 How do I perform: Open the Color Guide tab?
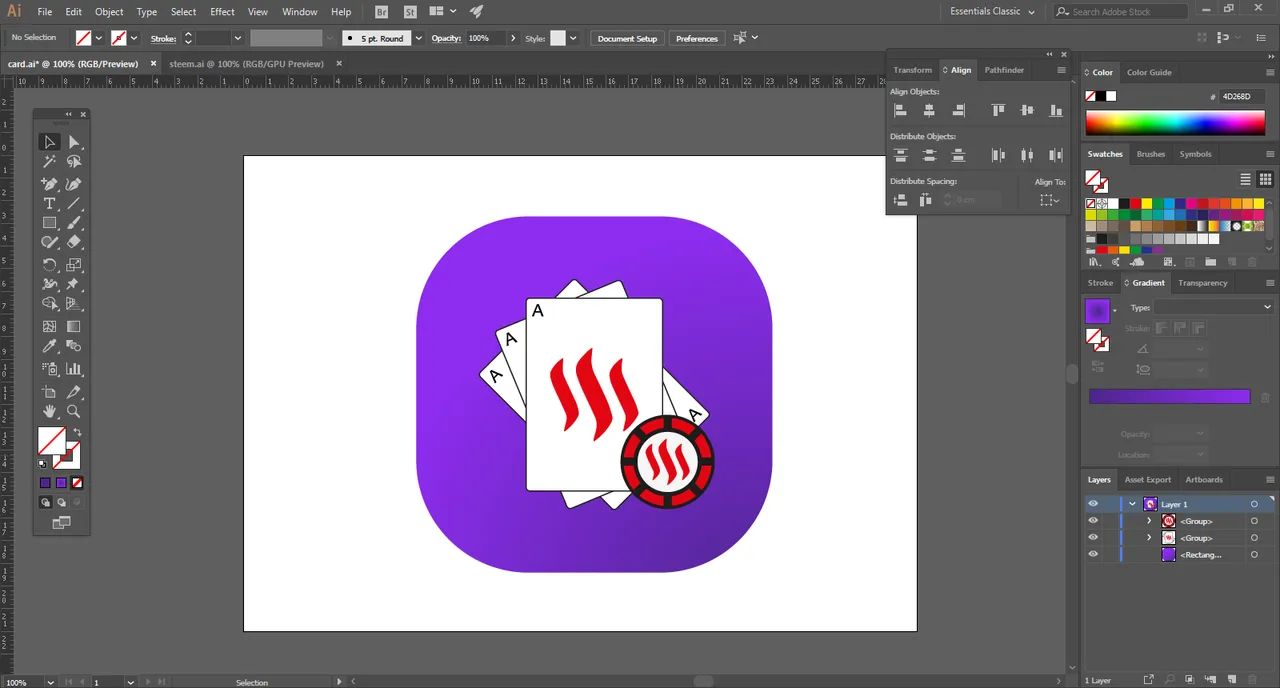click(1149, 72)
